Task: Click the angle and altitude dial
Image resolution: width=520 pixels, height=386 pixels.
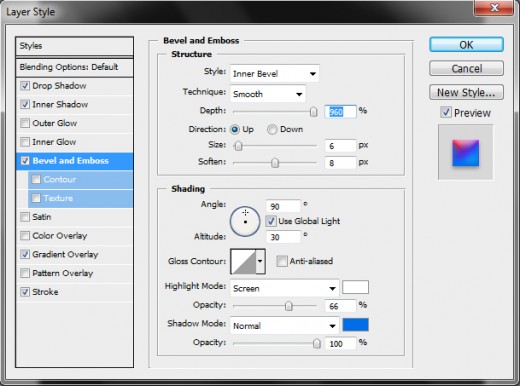Action: (245, 221)
